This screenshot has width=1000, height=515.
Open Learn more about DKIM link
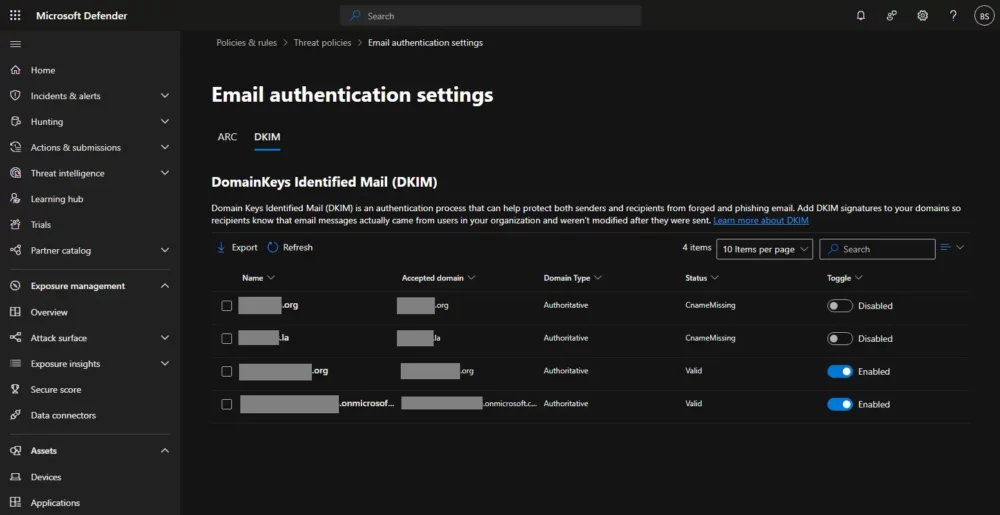[761, 221]
